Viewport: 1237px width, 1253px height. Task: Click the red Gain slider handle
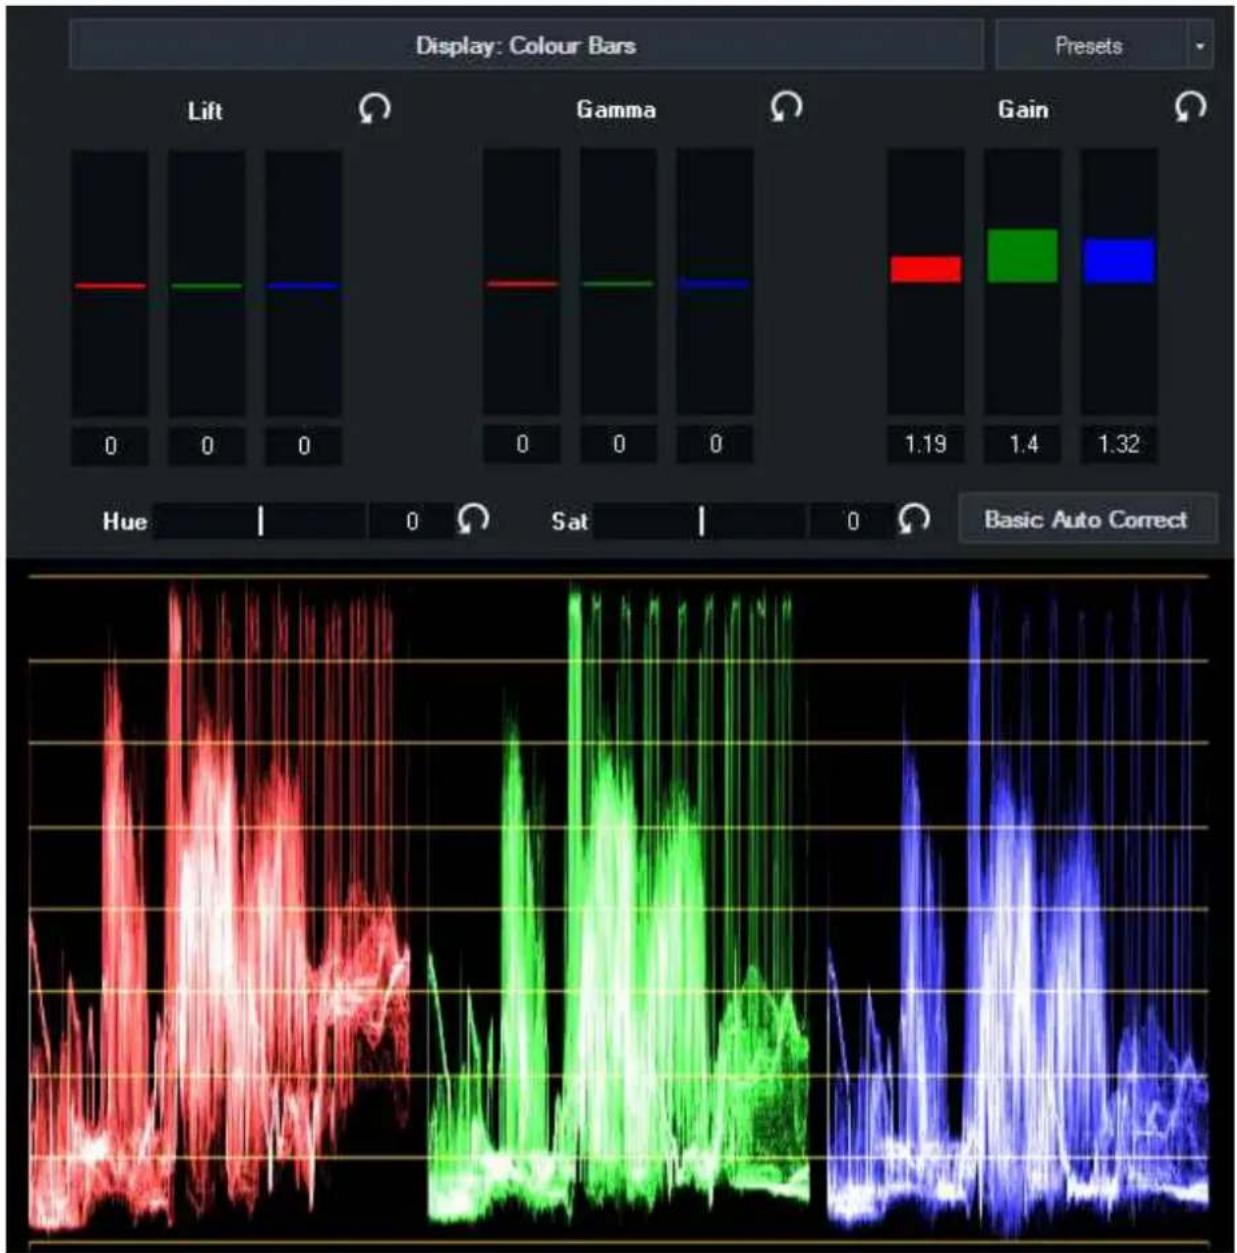point(926,269)
